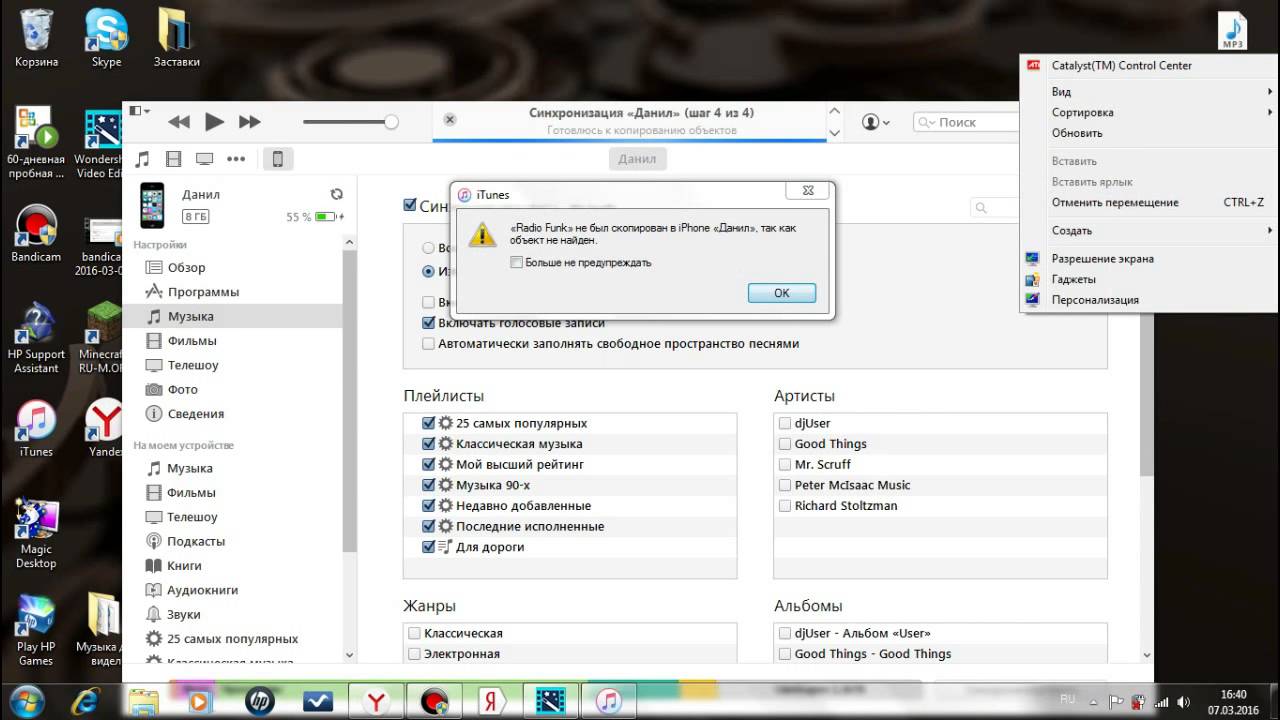
Task: Open the Music library icon in toolbar
Action: point(142,159)
